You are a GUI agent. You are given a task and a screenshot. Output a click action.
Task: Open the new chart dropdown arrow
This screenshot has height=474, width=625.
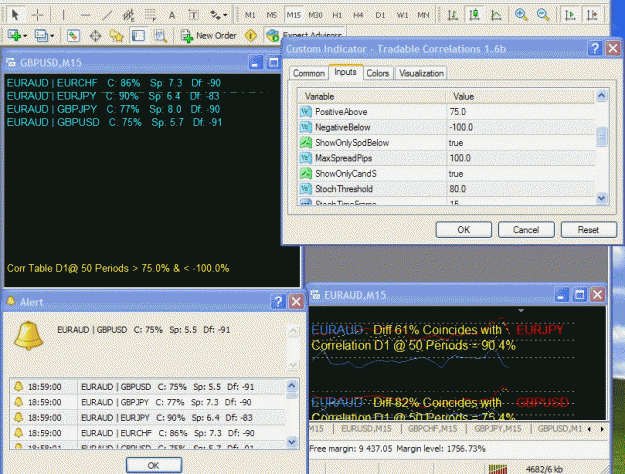click(25, 36)
